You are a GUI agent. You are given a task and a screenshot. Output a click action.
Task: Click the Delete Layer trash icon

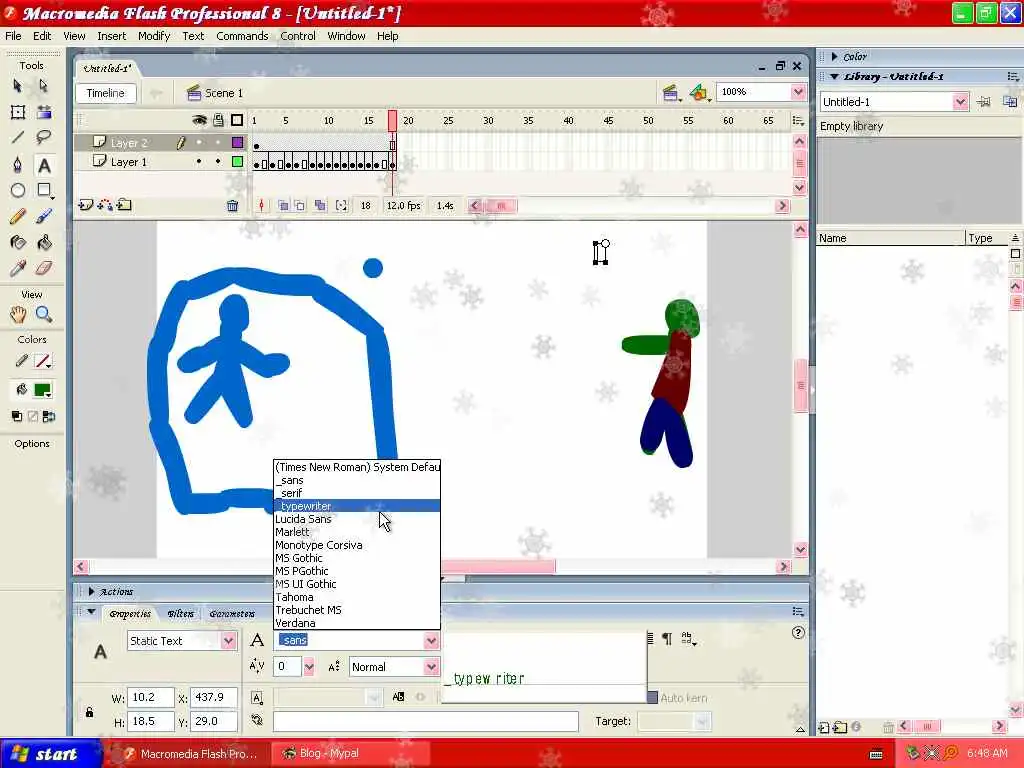232,206
